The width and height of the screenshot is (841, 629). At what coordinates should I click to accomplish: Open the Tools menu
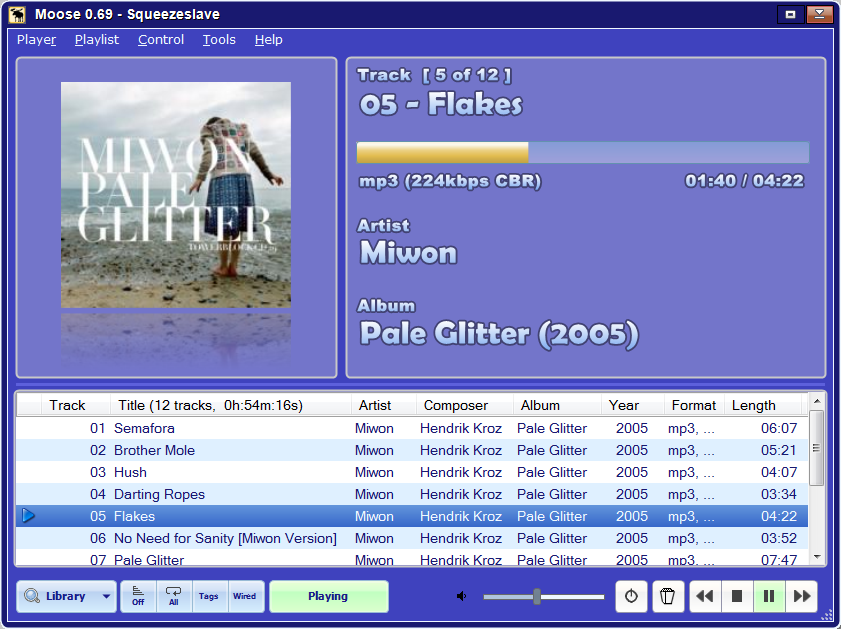[219, 40]
